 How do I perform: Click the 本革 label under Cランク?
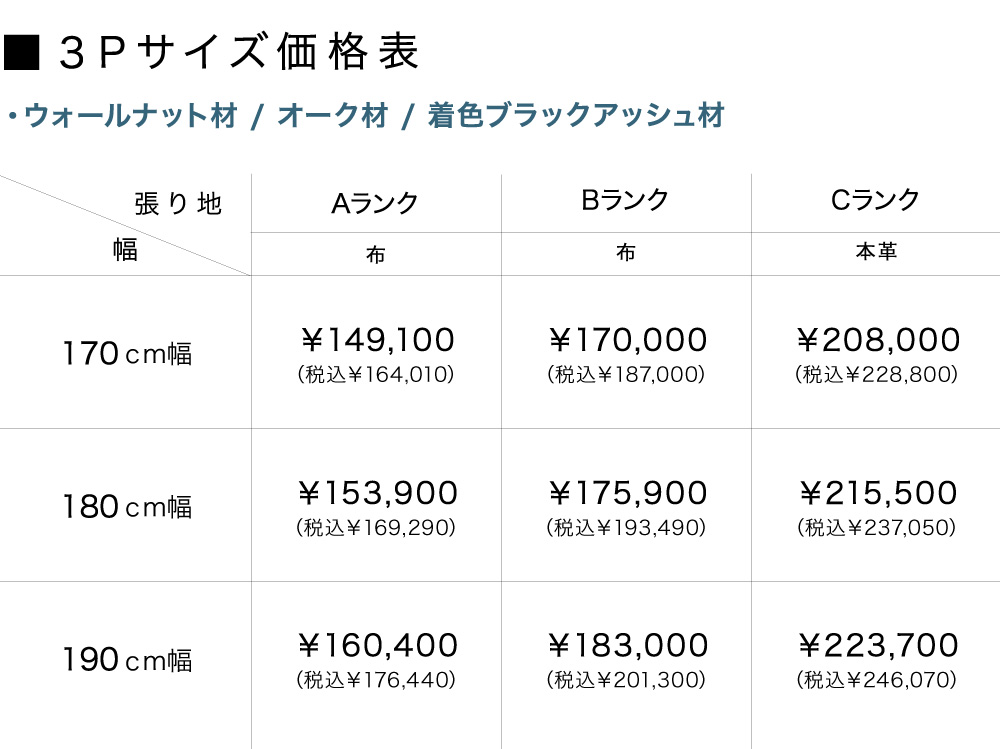(876, 252)
